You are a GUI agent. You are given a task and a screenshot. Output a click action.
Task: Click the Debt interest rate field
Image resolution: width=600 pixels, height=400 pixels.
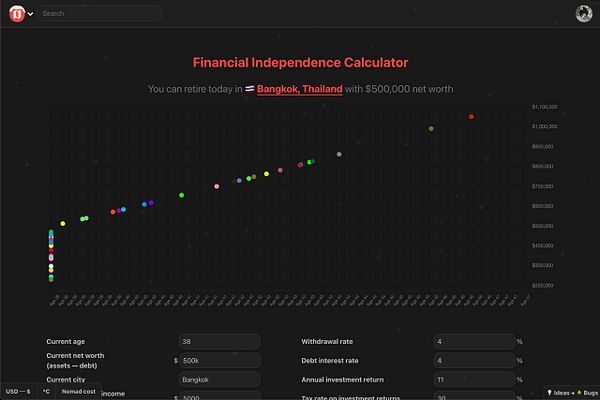pyautogui.click(x=474, y=361)
